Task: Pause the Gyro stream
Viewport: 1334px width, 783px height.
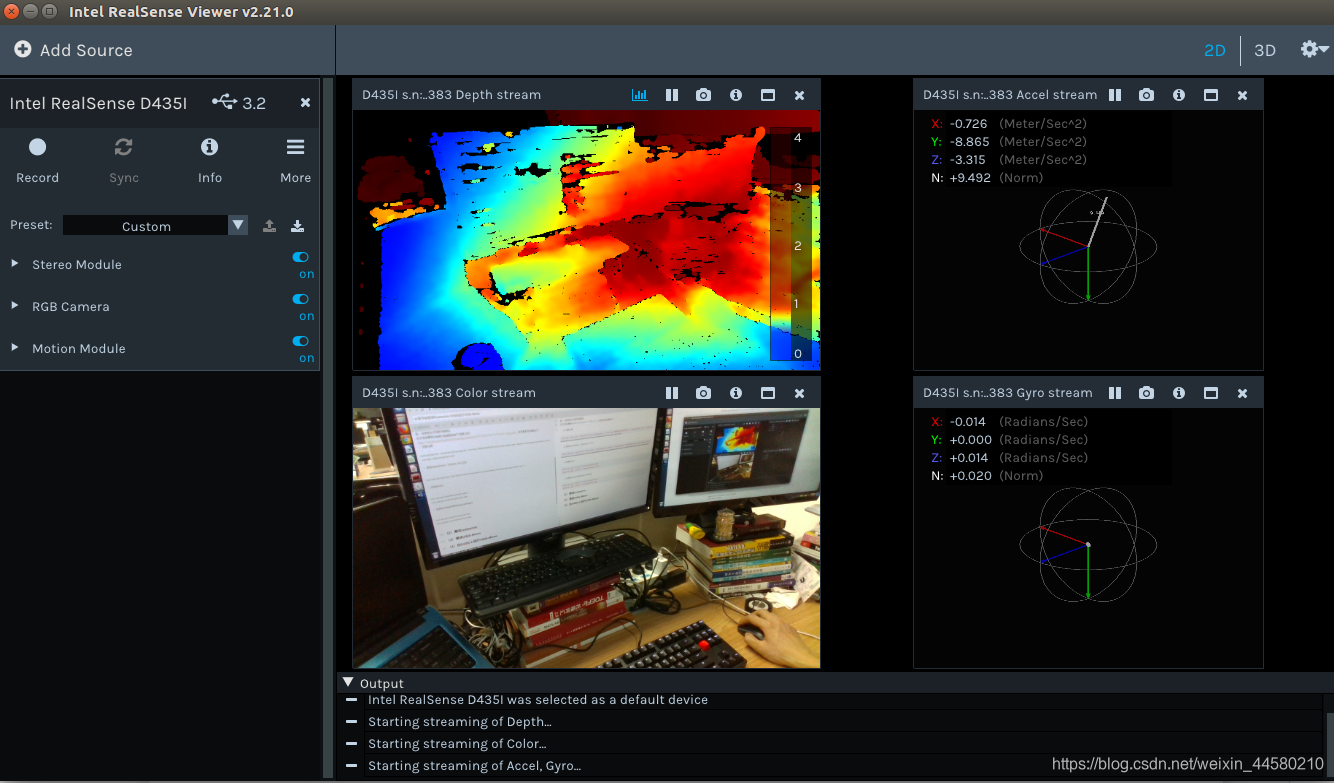Action: 1115,393
